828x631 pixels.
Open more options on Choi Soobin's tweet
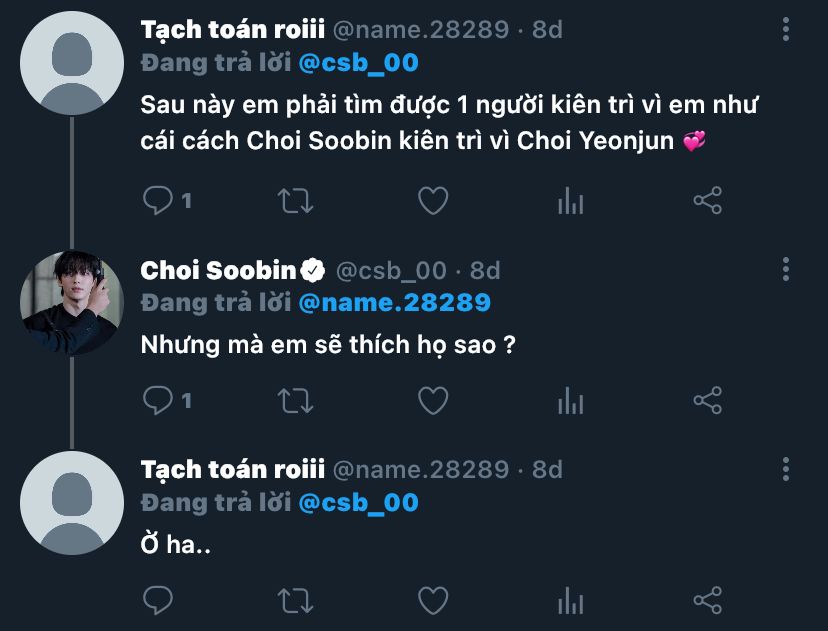coord(786,268)
